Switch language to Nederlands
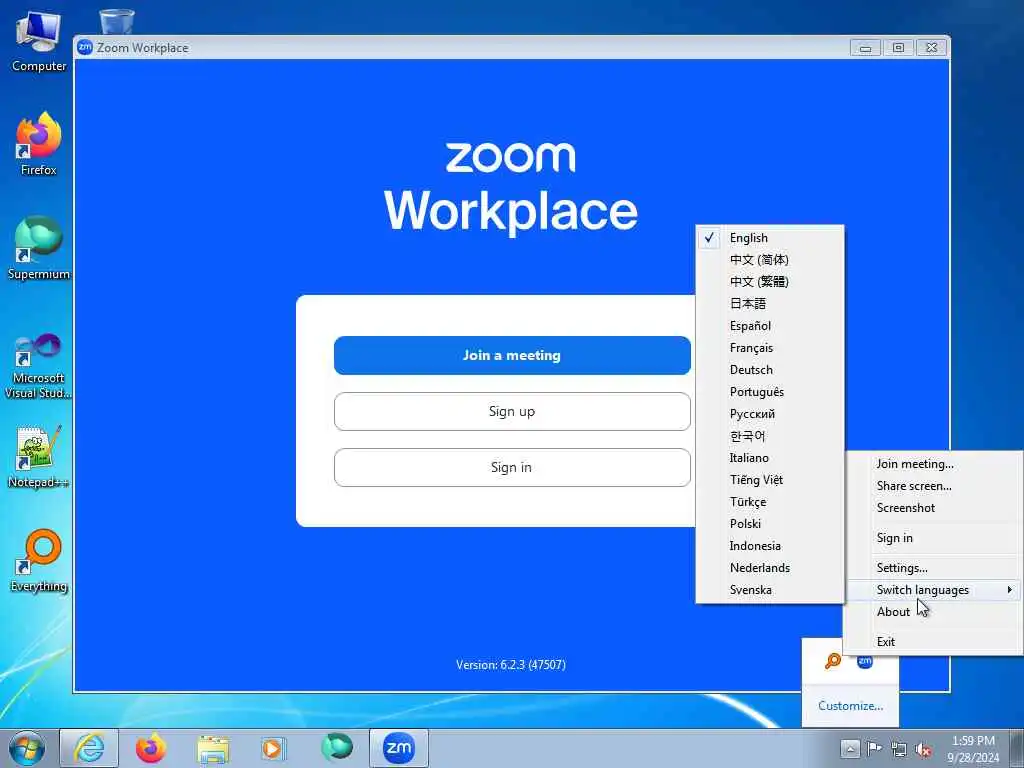1024x768 pixels. (x=770, y=568)
